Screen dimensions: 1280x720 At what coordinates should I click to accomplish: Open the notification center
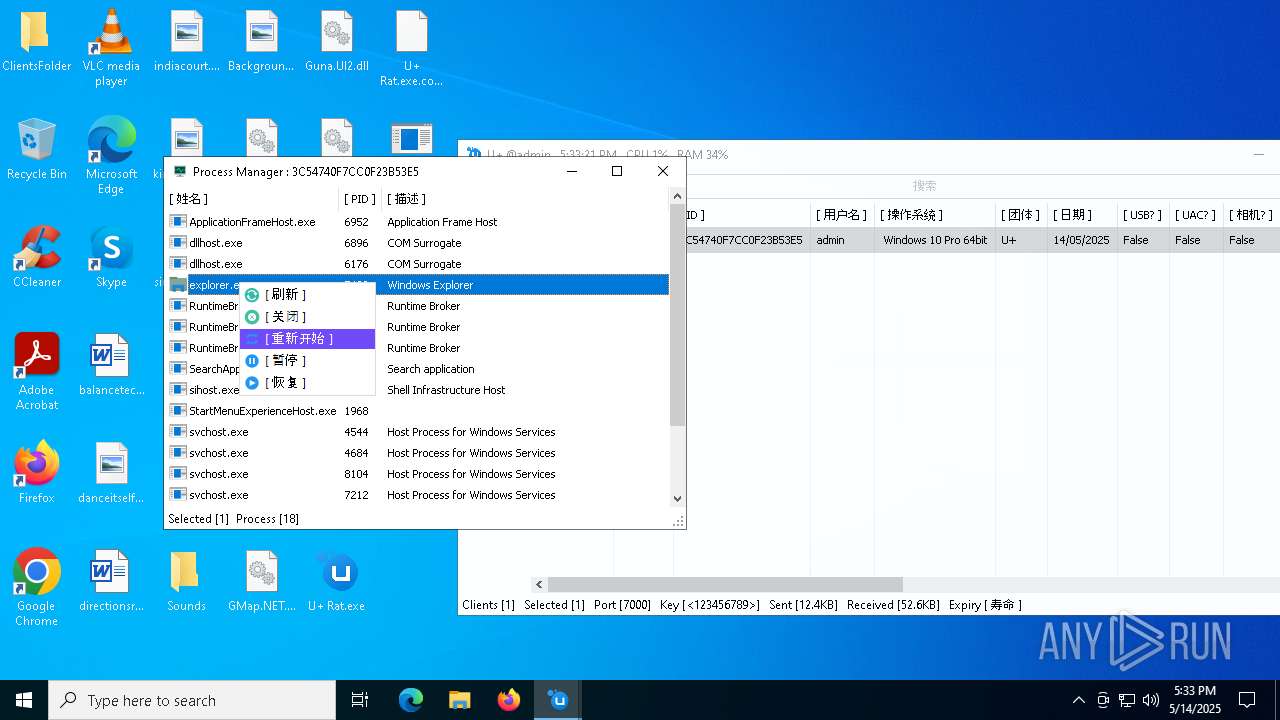point(1247,700)
